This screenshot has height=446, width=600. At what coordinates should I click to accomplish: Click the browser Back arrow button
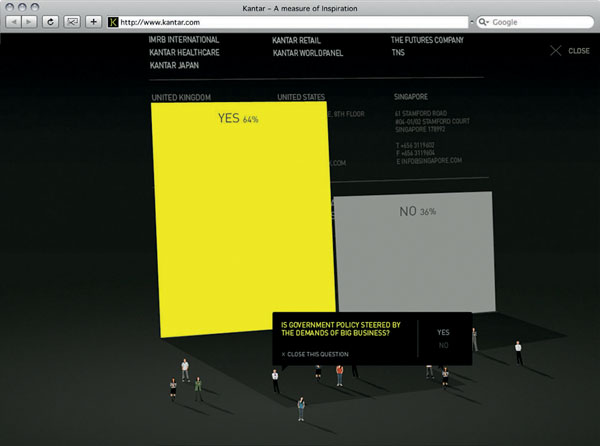(x=15, y=21)
